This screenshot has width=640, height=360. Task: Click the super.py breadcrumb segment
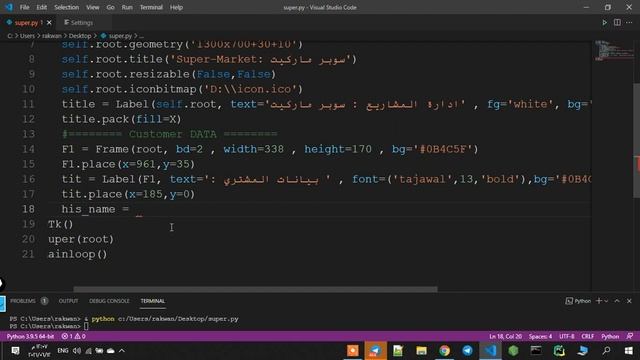120,36
